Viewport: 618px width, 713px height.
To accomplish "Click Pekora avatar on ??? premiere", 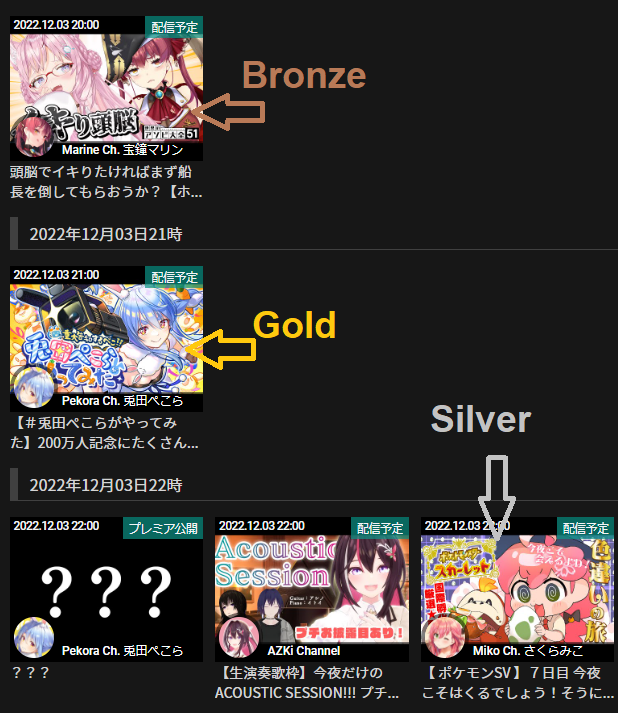I will pyautogui.click(x=34, y=638).
